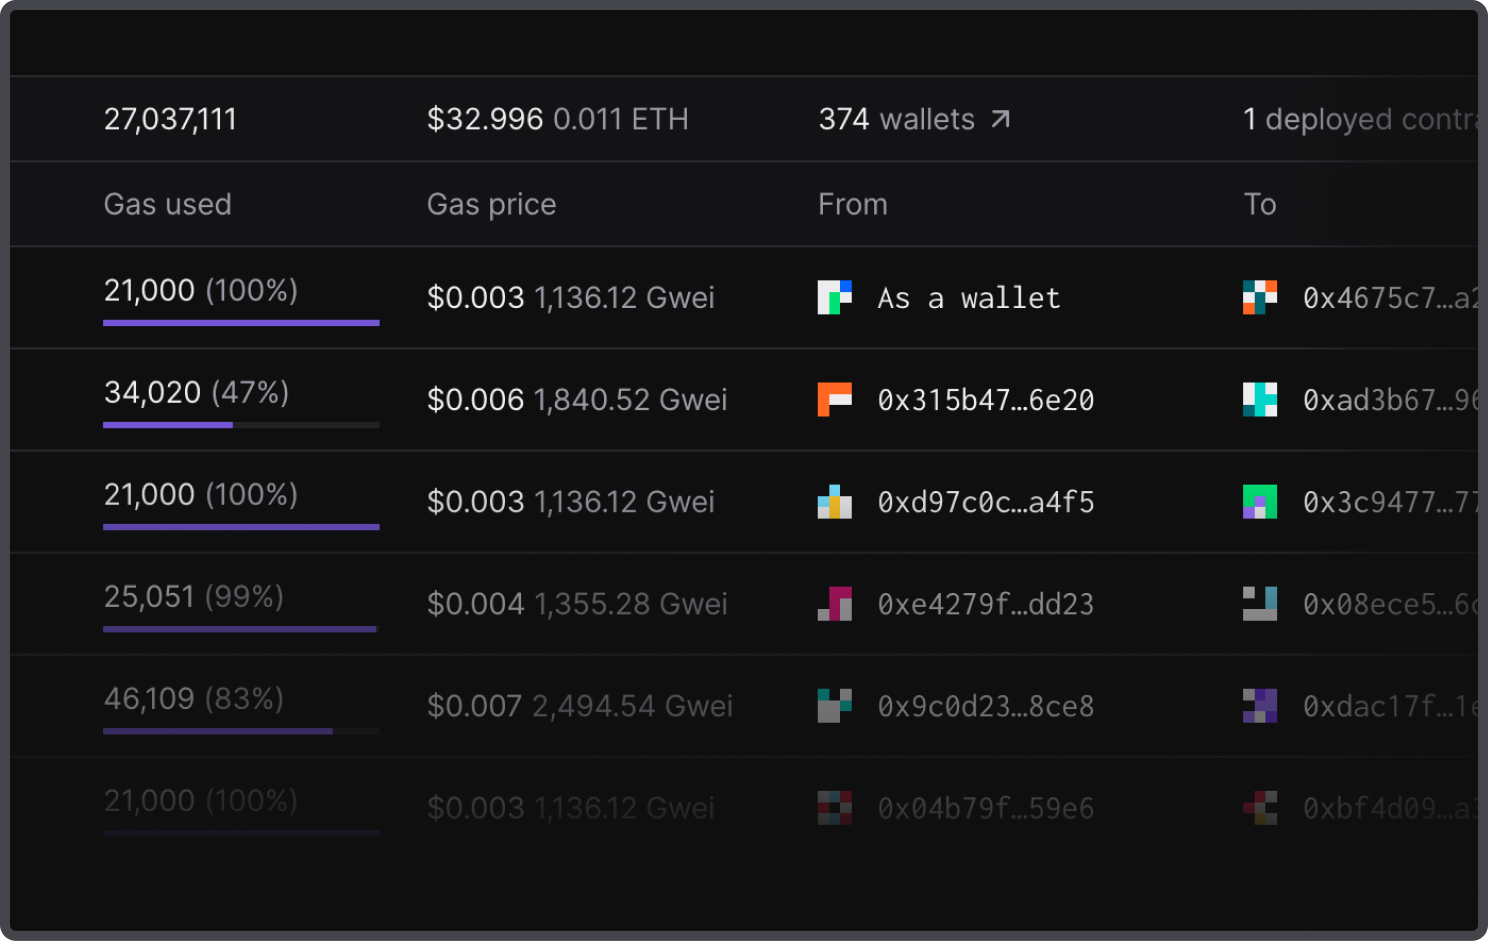
Task: Click the recipient identicon for 0x4675c7 address
Action: [1259, 298]
